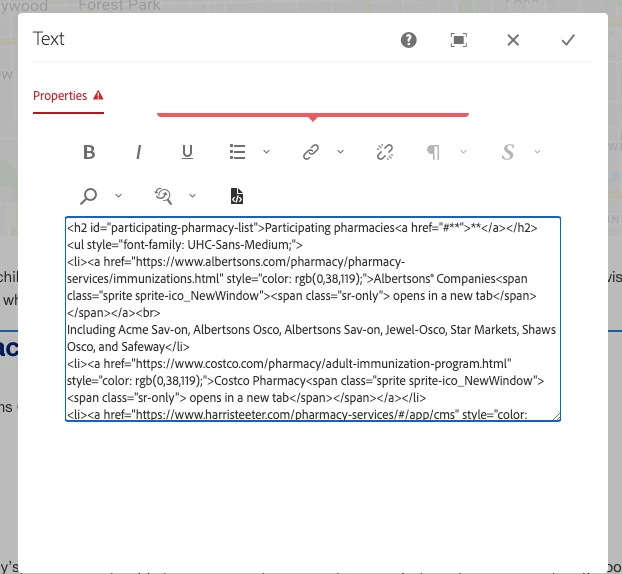The image size is (622, 574).
Task: Expand the paragraph formats dropdown arrow
Action: 463,152
